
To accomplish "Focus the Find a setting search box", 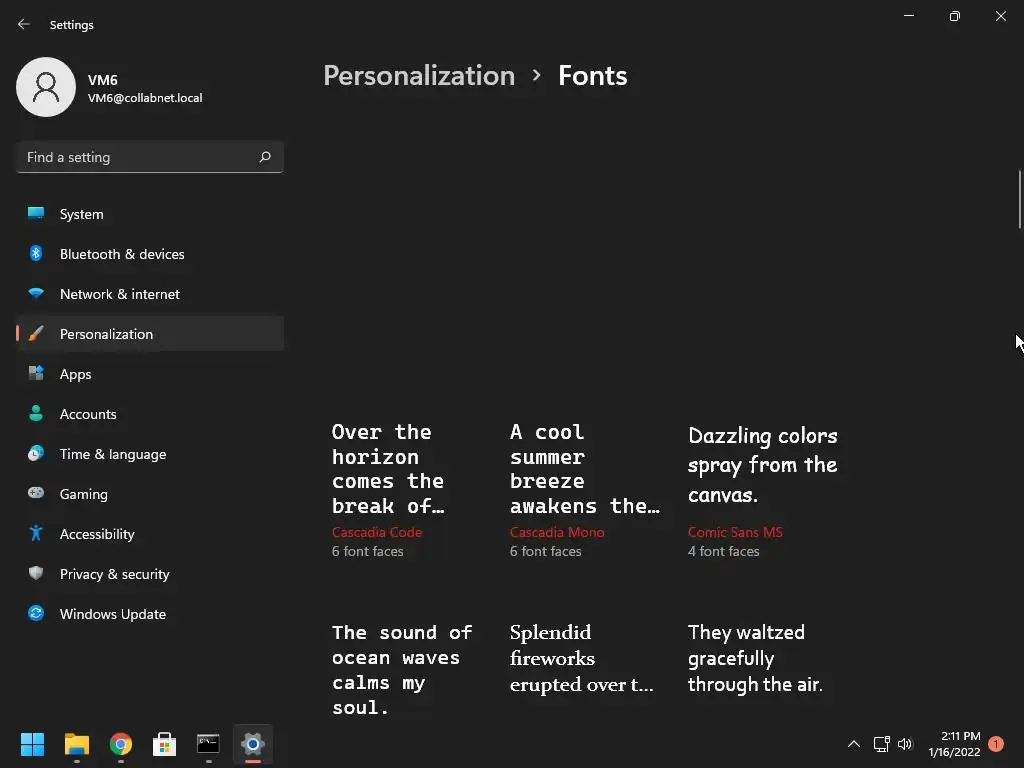I will (150, 157).
